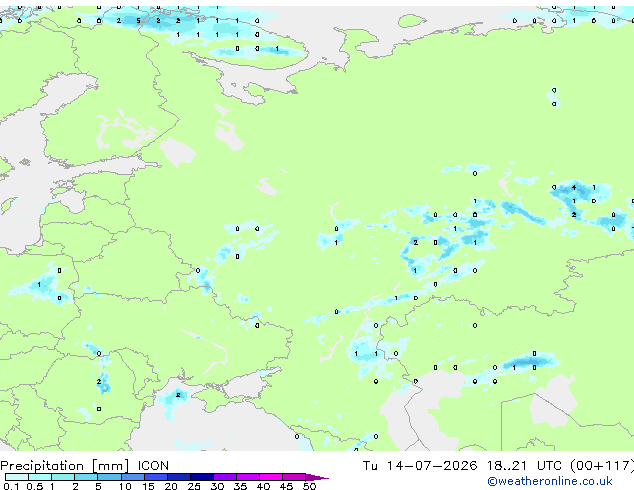
Task: Click the 5–10 mm legend swatch
Action: point(110,477)
